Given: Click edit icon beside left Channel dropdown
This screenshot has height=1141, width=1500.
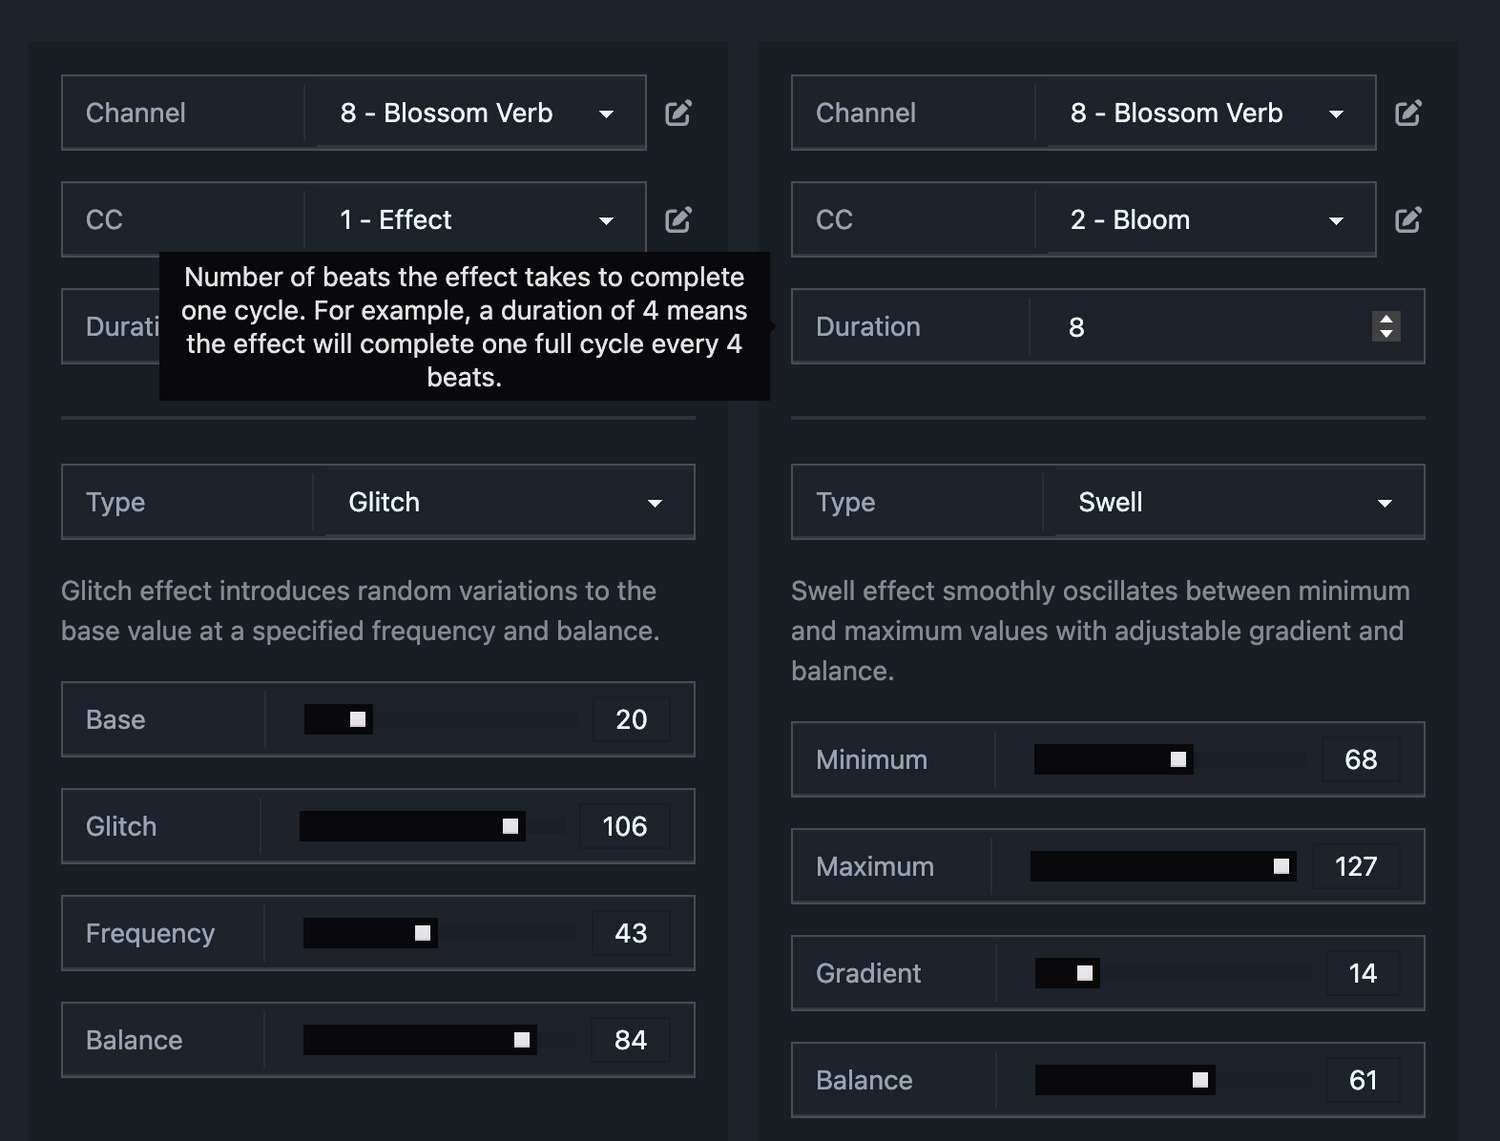Looking at the screenshot, I should 678,113.
